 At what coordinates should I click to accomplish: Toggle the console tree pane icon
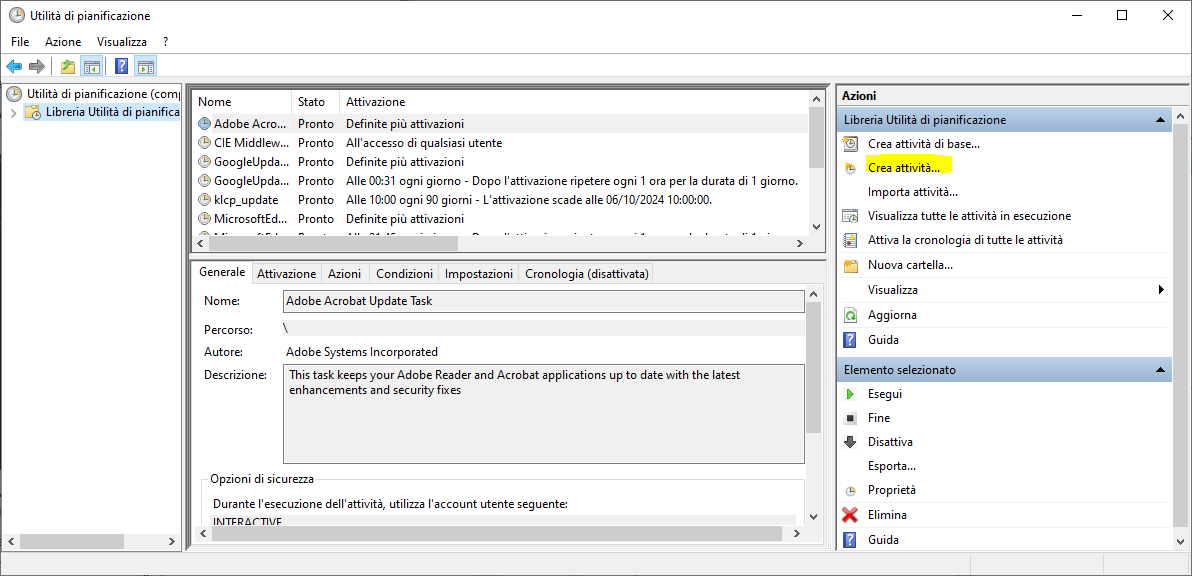click(x=91, y=66)
